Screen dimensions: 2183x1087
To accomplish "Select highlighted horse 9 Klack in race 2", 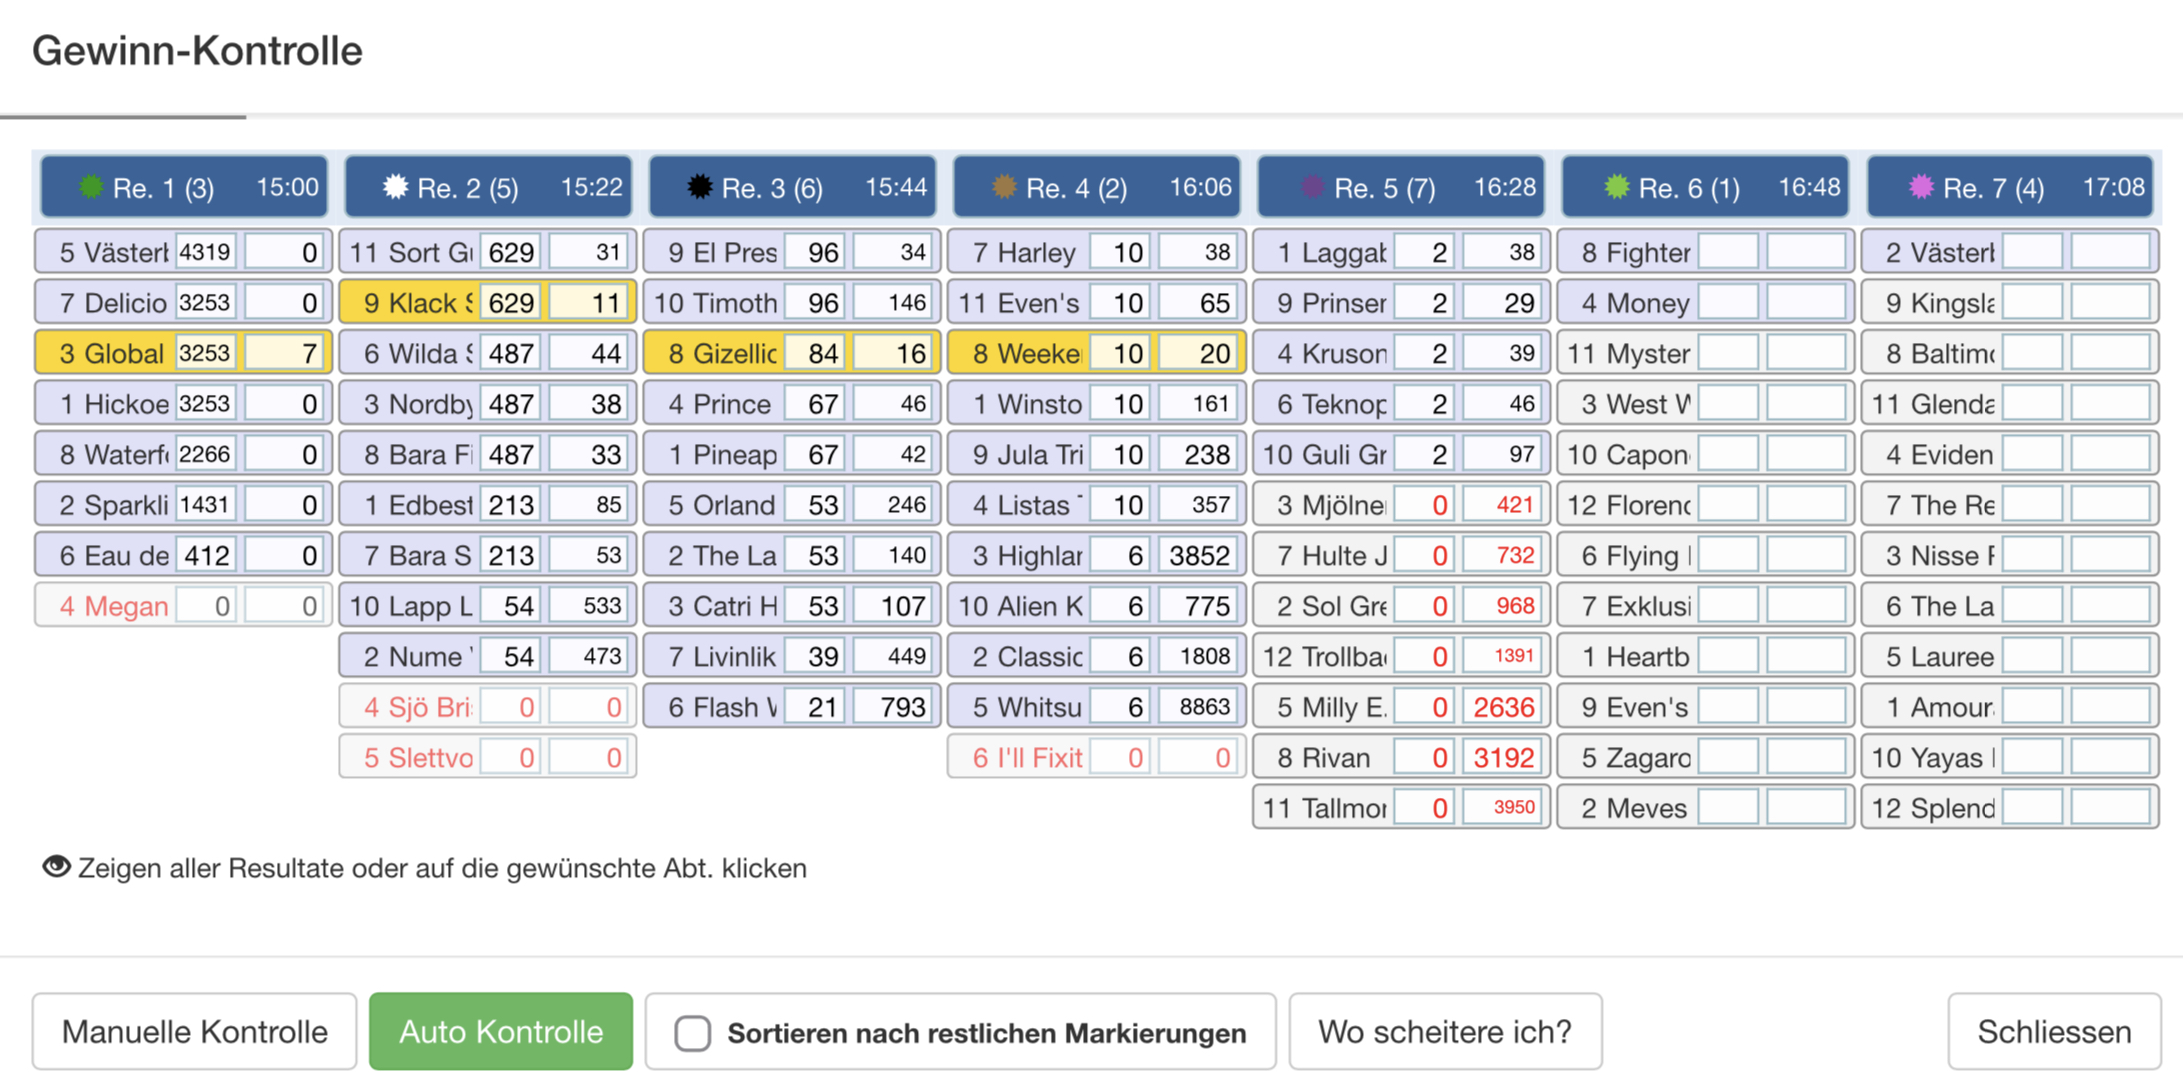I will coord(487,302).
